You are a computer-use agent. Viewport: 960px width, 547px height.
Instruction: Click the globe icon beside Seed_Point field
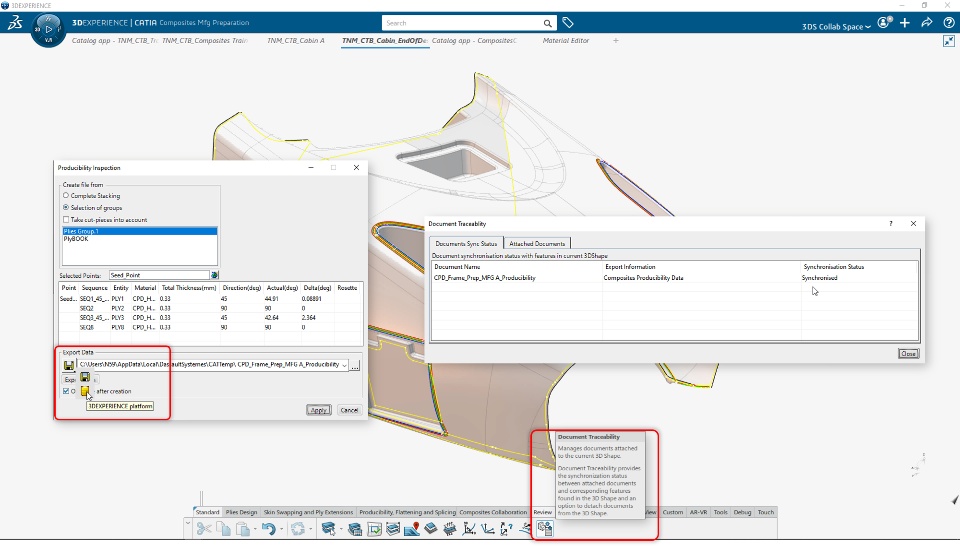pos(214,275)
